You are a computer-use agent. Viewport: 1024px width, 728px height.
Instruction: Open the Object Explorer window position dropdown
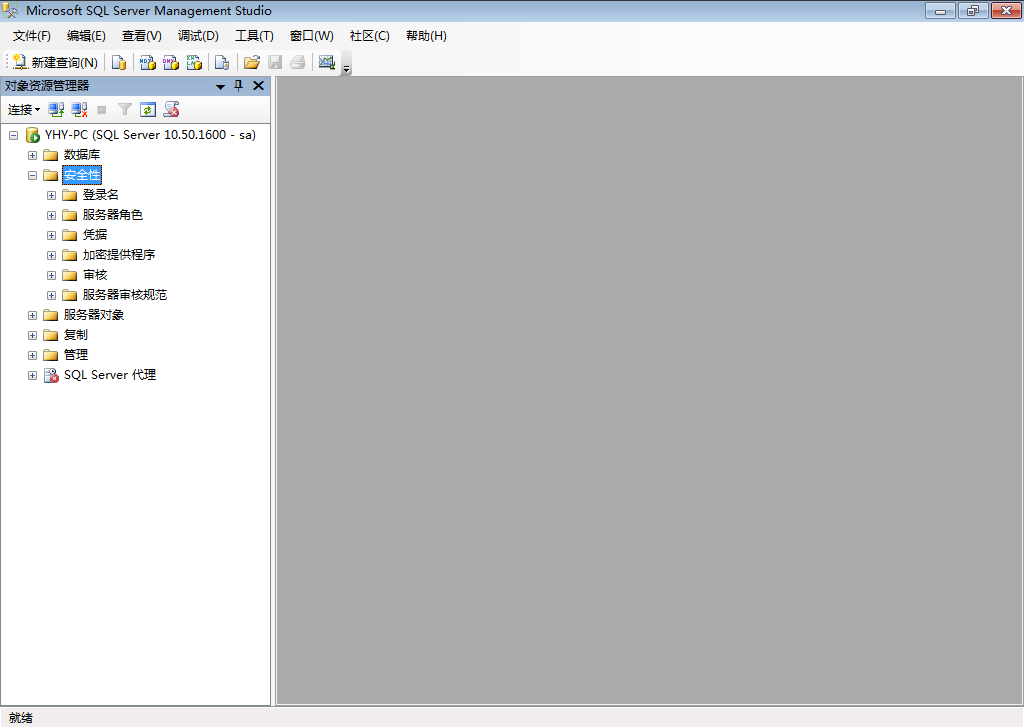(x=220, y=86)
